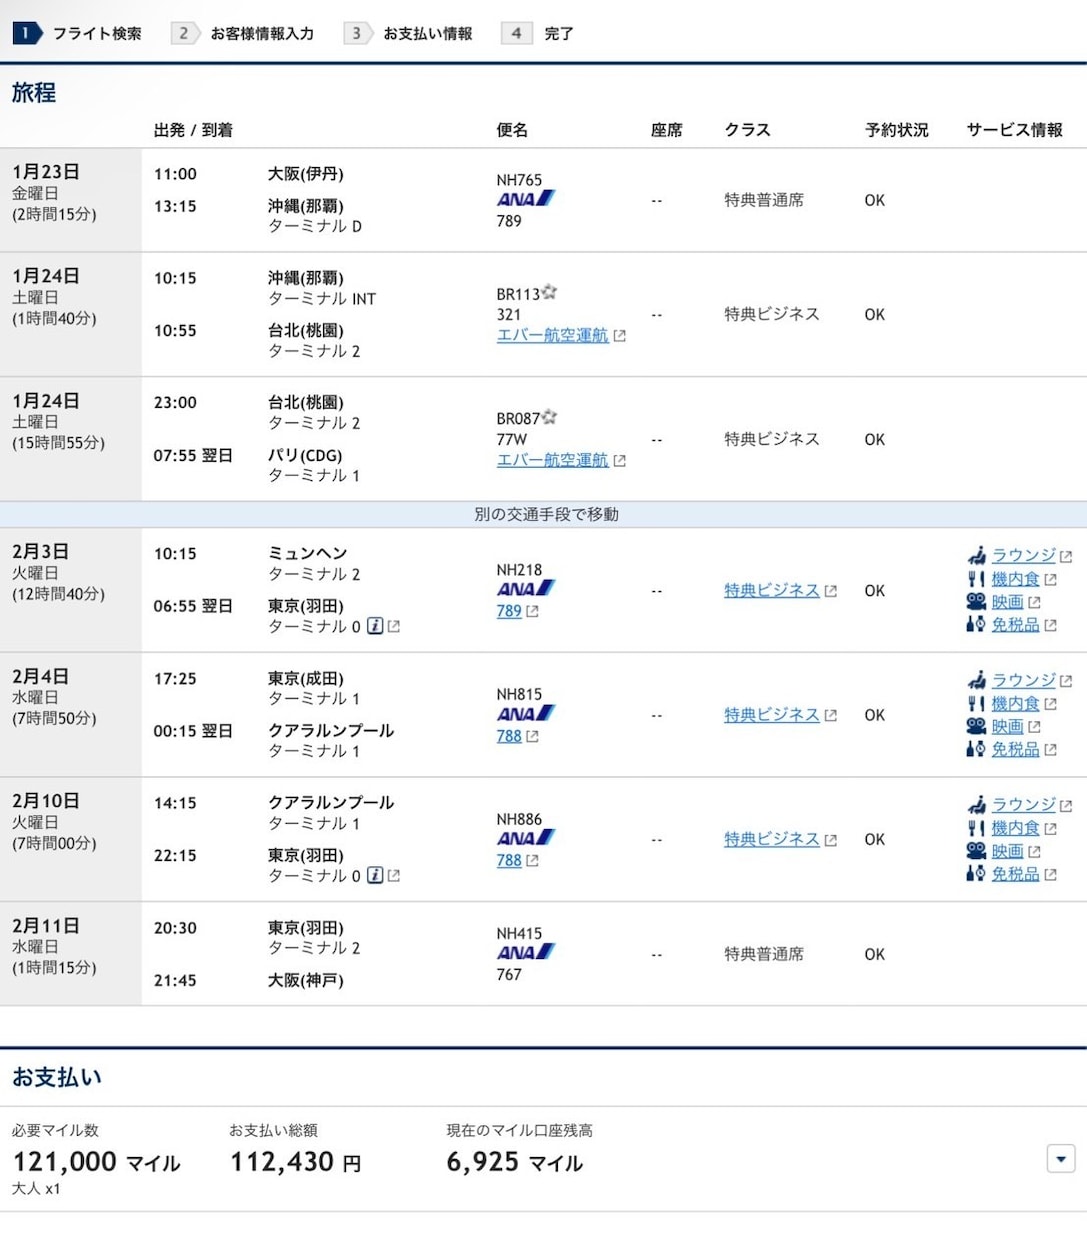Click the 1月23日 date cell
This screenshot has width=1087, height=1240.
click(71, 200)
